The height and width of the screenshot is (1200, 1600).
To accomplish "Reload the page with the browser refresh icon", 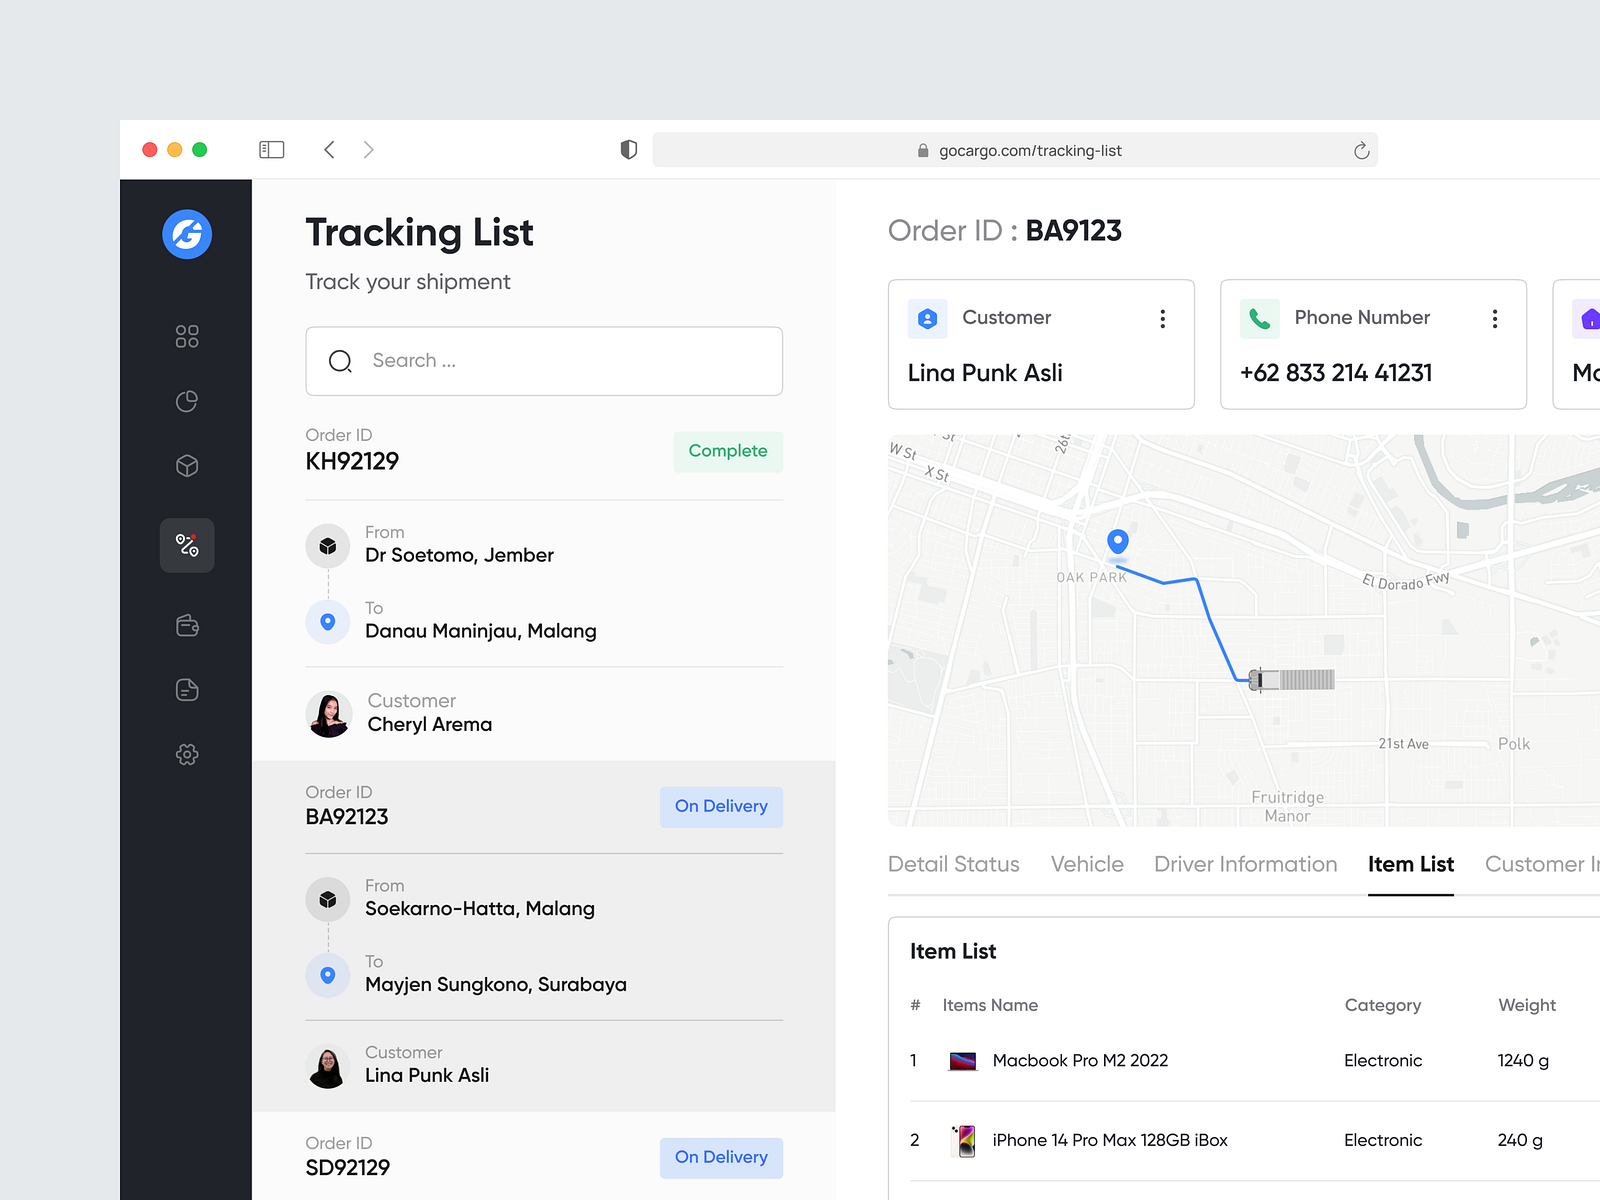I will (1361, 150).
